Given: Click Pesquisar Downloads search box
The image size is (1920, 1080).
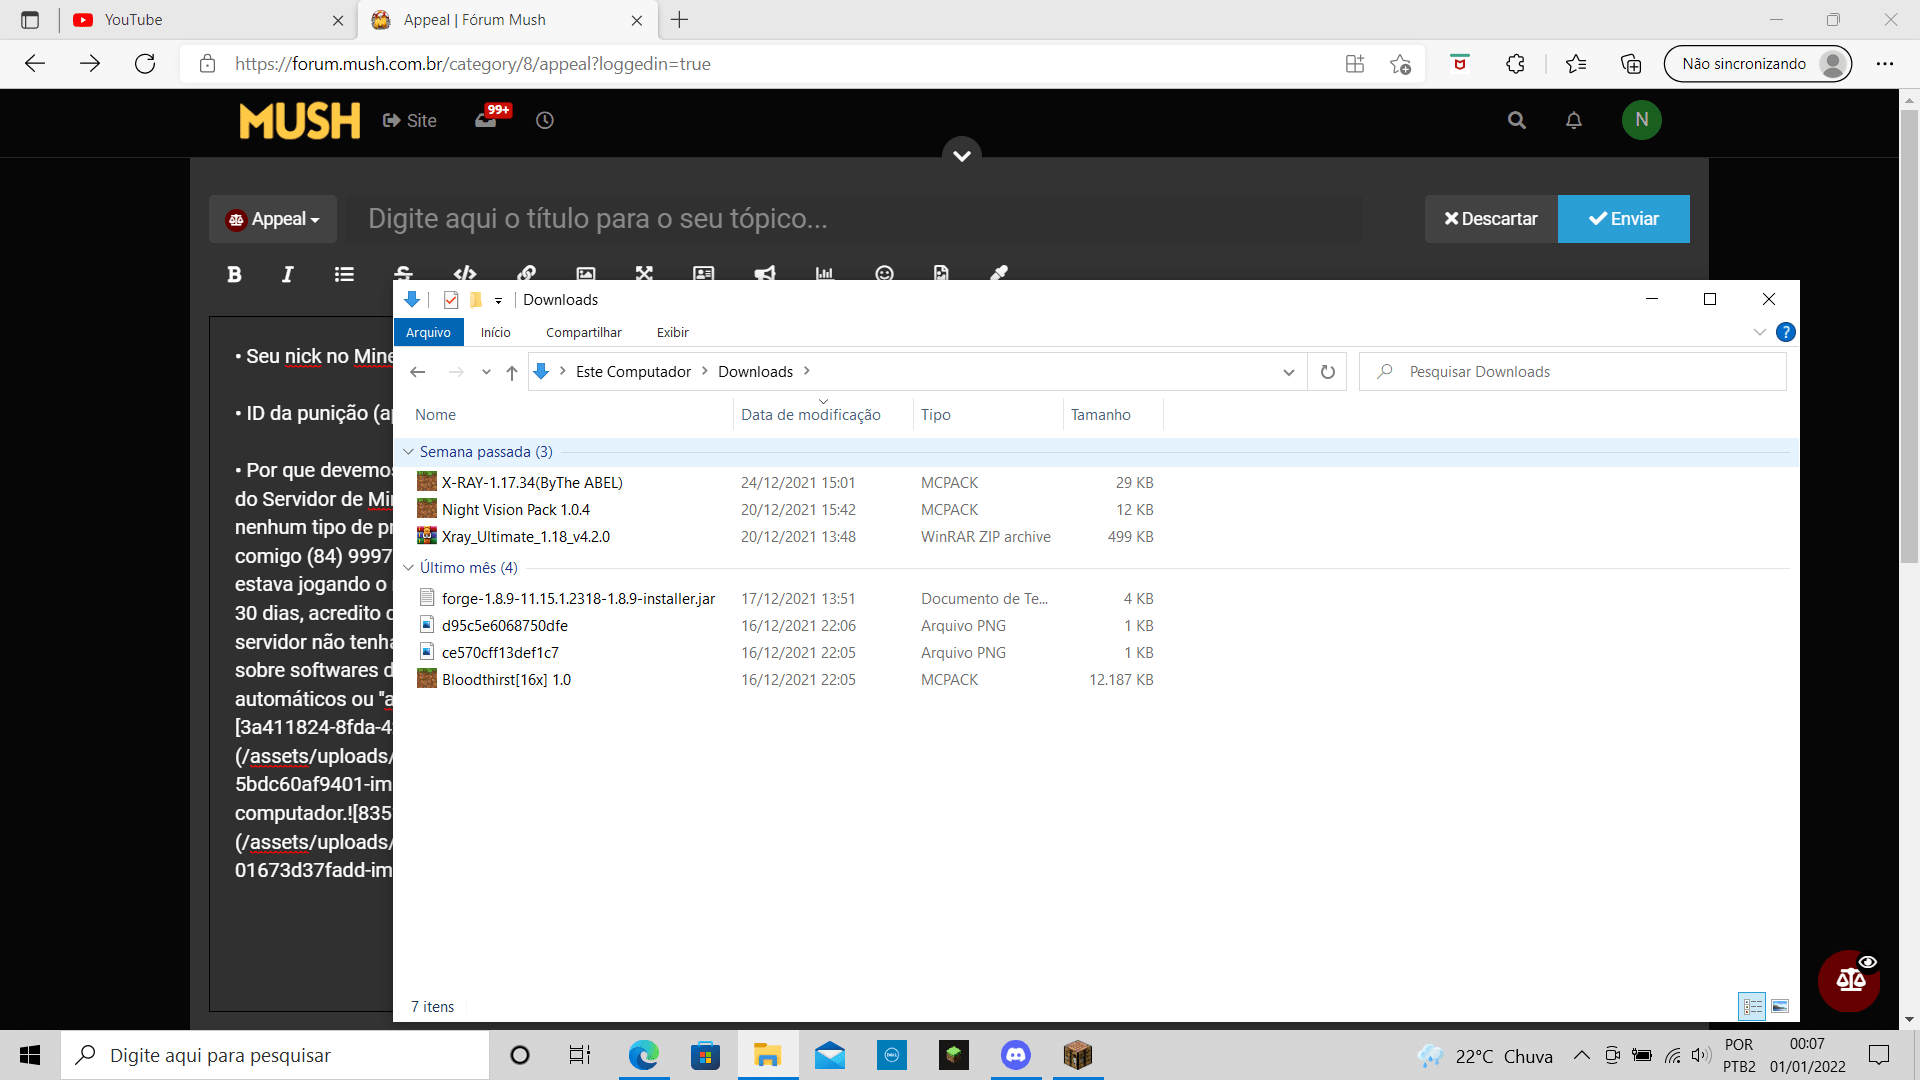Looking at the screenshot, I should [x=1573, y=372].
